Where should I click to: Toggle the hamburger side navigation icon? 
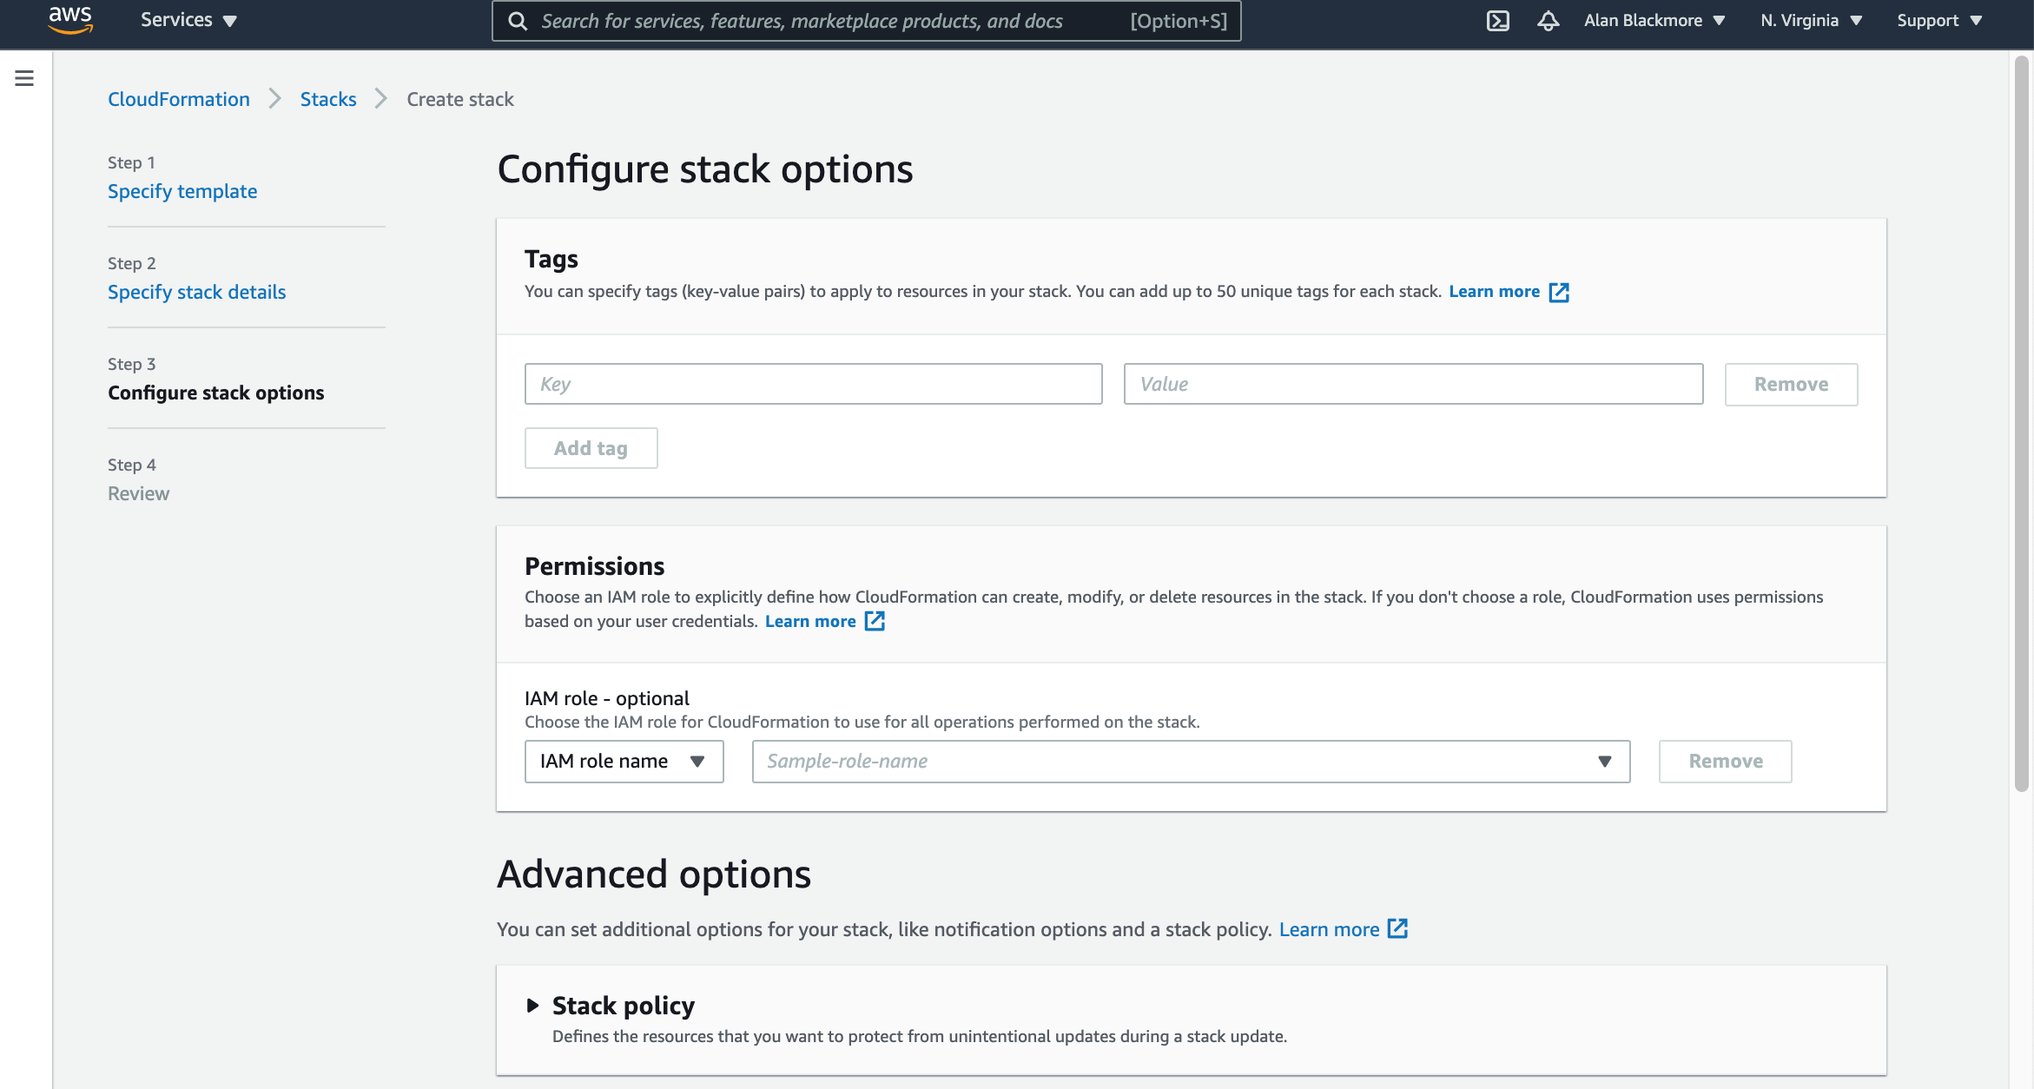pyautogui.click(x=25, y=78)
